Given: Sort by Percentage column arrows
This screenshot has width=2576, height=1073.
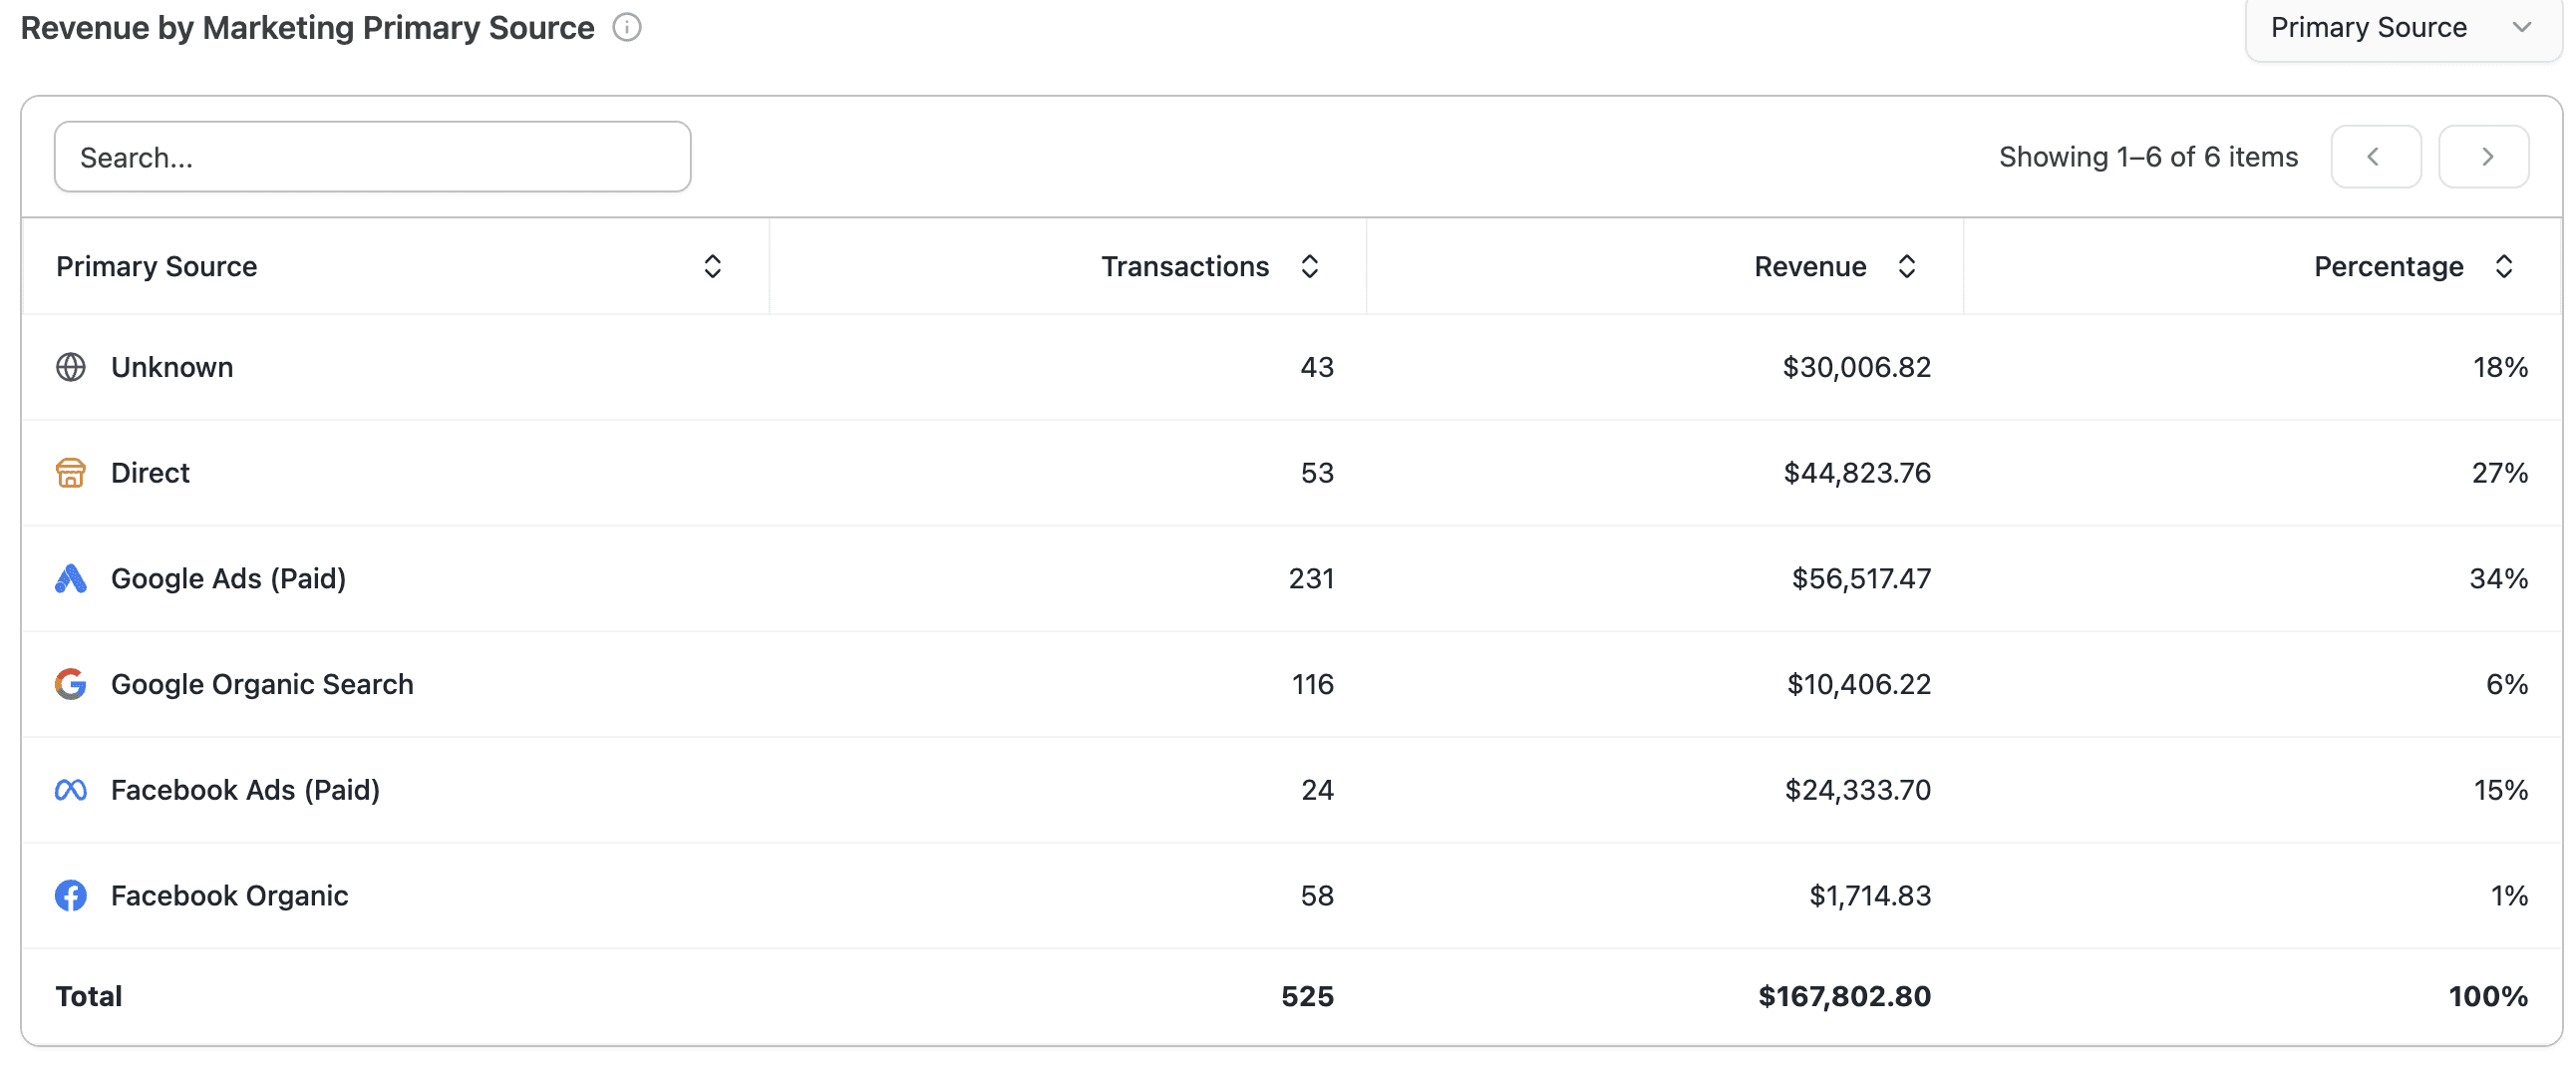Looking at the screenshot, I should tap(2503, 266).
